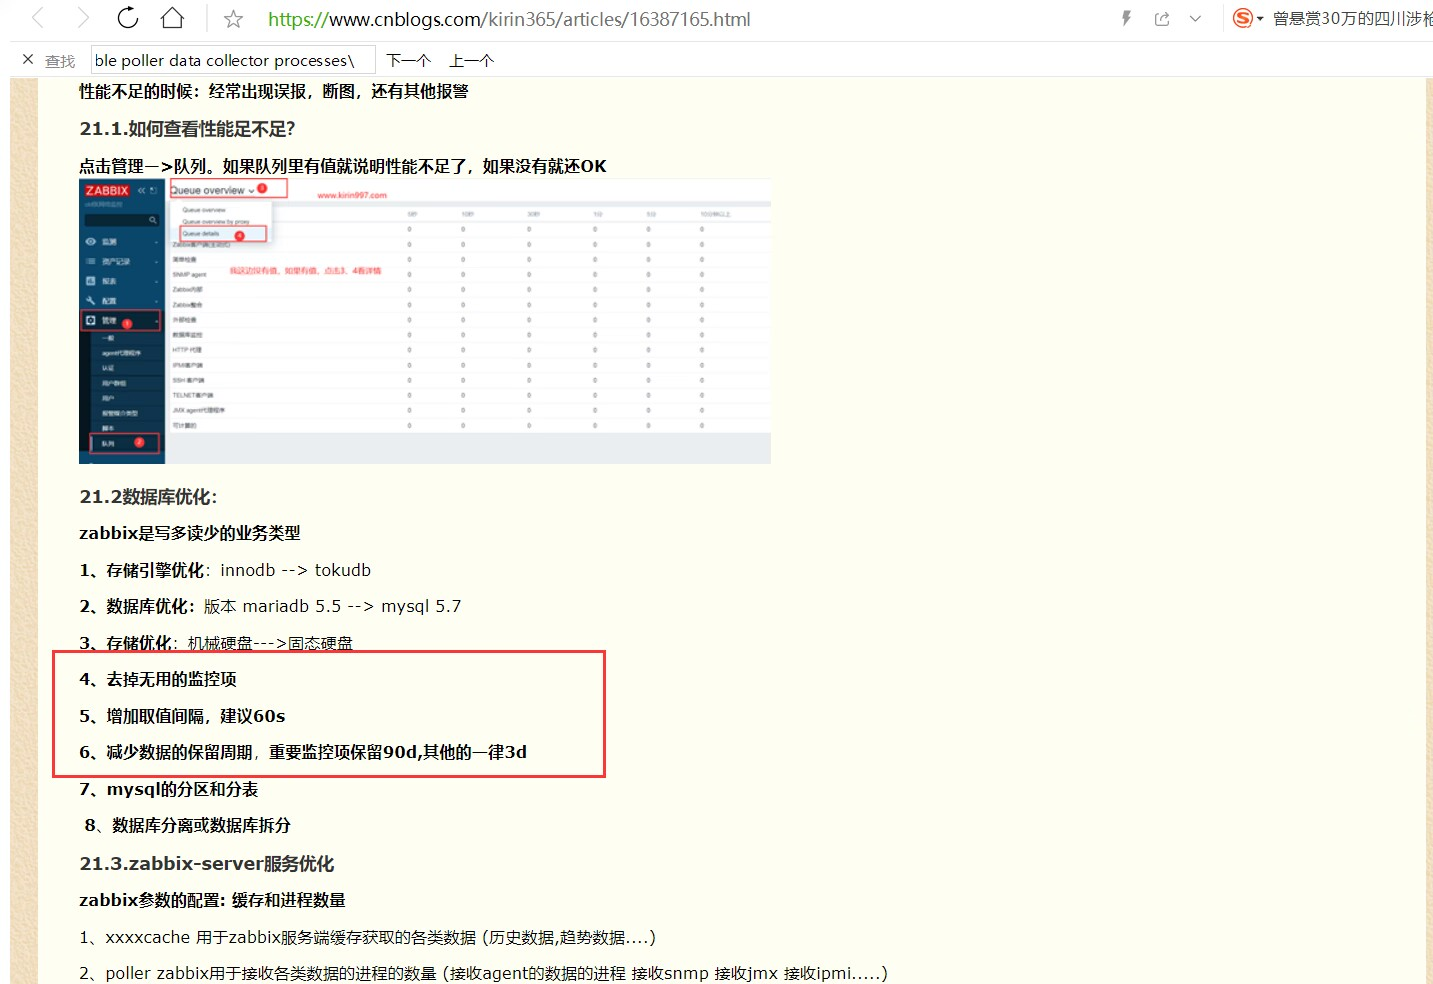This screenshot has height=984, width=1433.
Task: Click text zabbix是写多读少的业务类型
Action: point(190,533)
